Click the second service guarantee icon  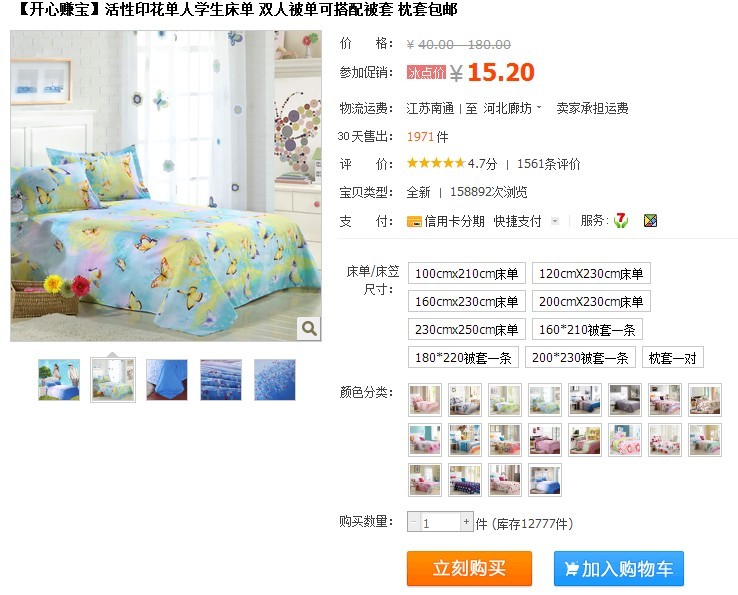pos(650,220)
